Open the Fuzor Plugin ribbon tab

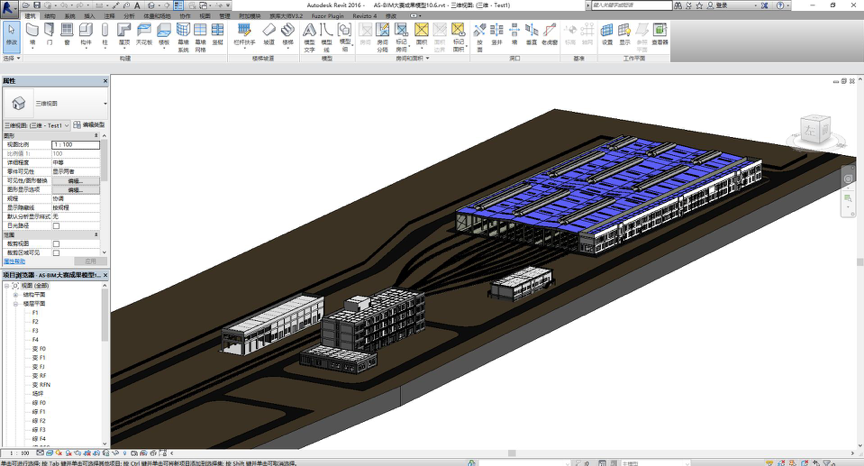point(324,16)
